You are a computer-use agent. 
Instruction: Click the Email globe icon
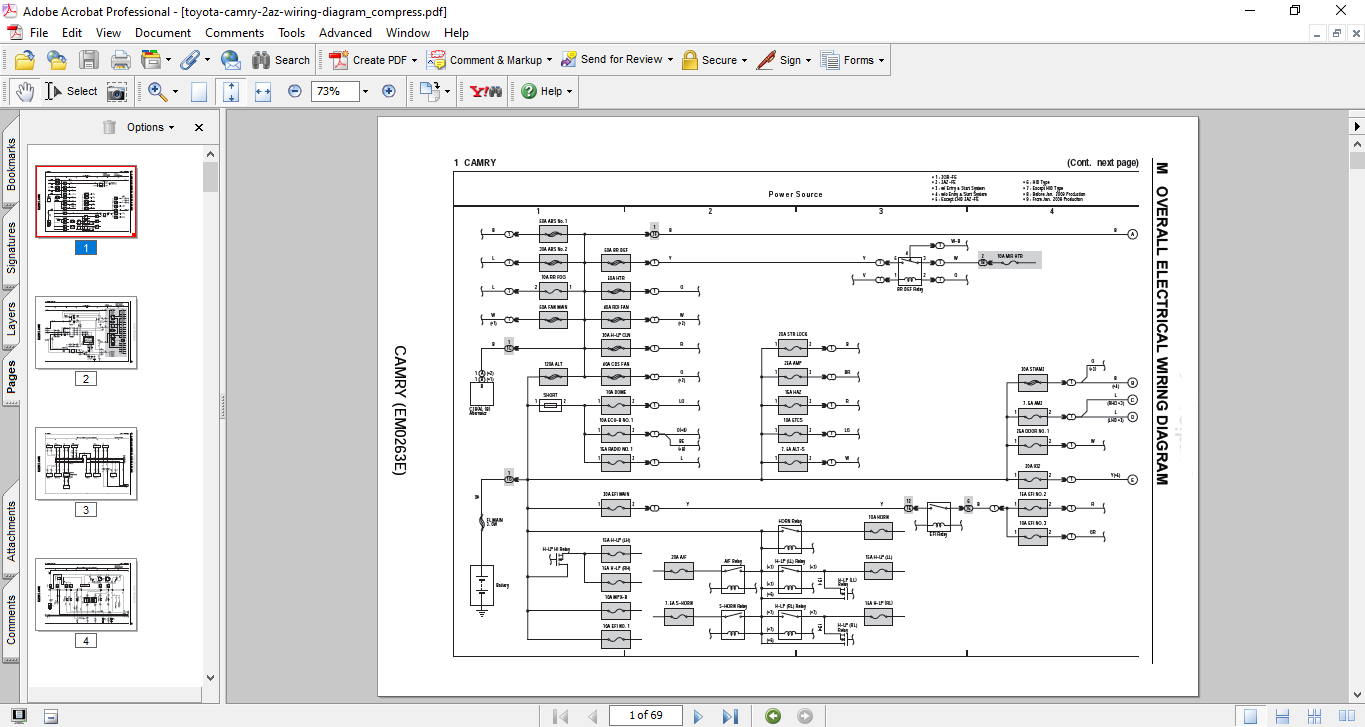pos(231,60)
